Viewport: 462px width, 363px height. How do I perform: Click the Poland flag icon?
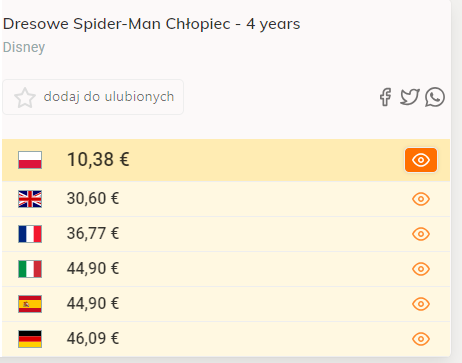tap(30, 160)
